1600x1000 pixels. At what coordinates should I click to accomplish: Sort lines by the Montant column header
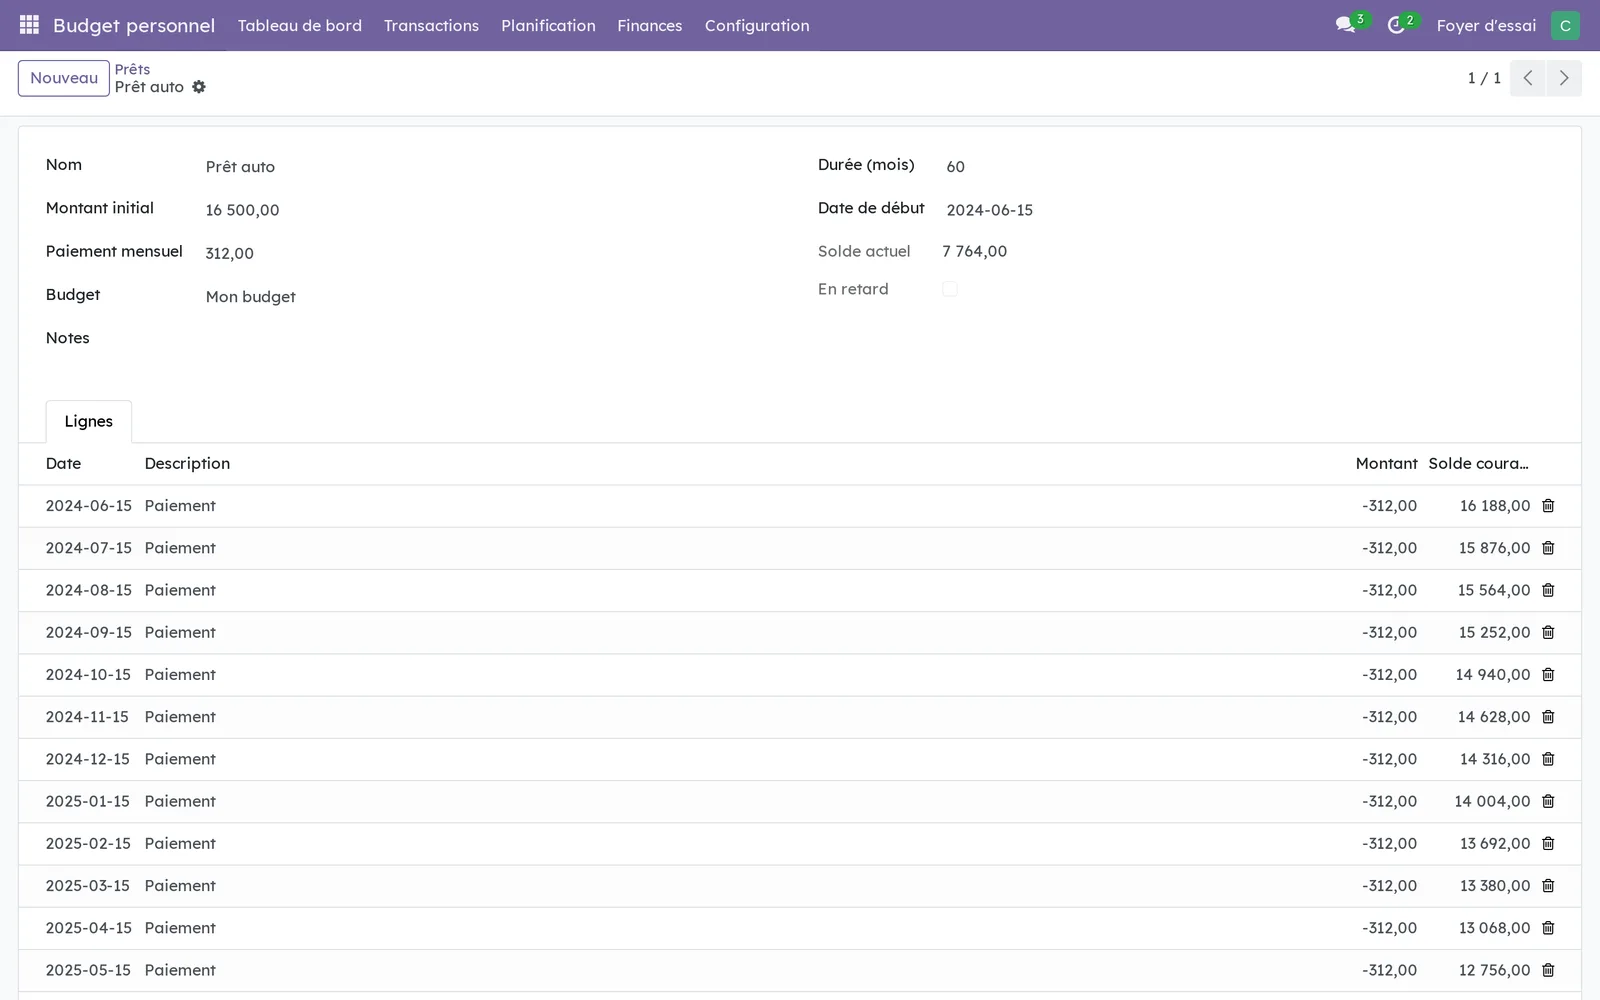pos(1386,464)
